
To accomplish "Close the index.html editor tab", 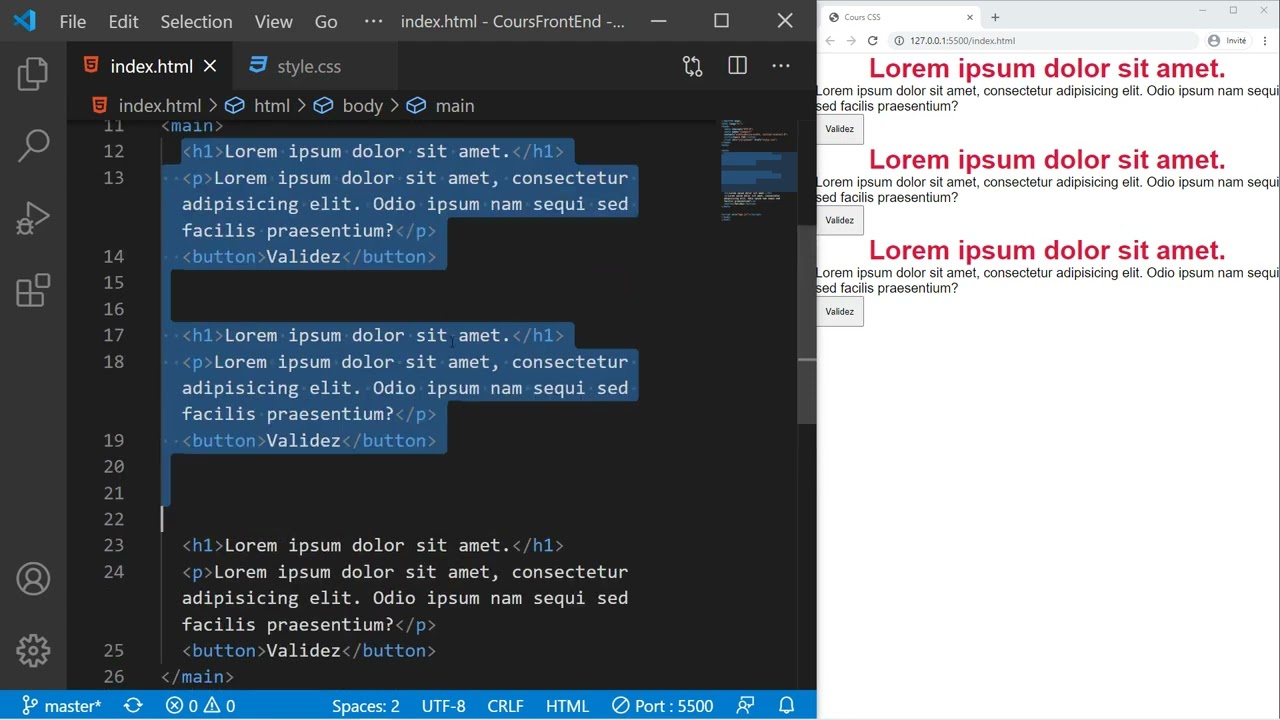I will 210,66.
